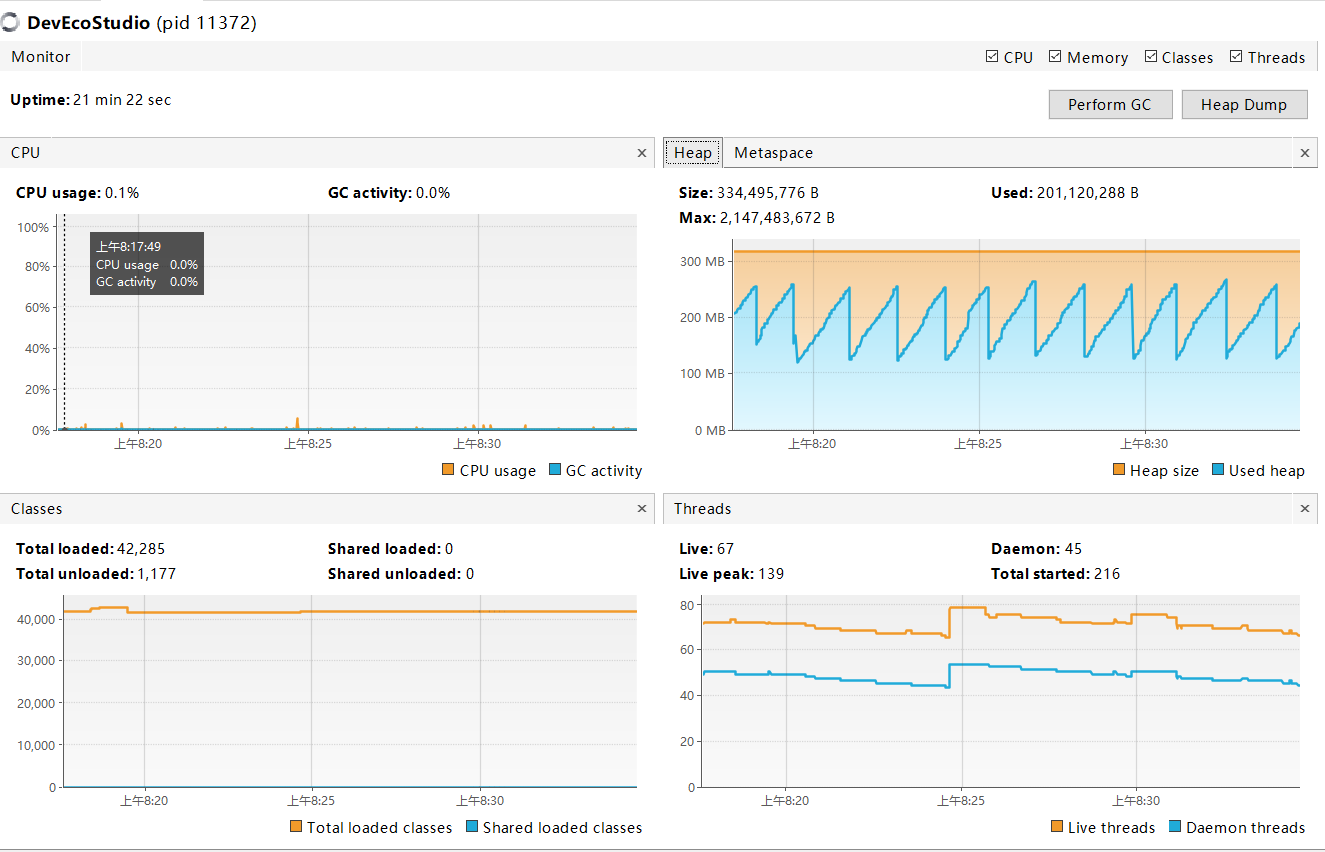Click the Heap size orange legend swatch
This screenshot has height=852, width=1325.
tap(1119, 470)
